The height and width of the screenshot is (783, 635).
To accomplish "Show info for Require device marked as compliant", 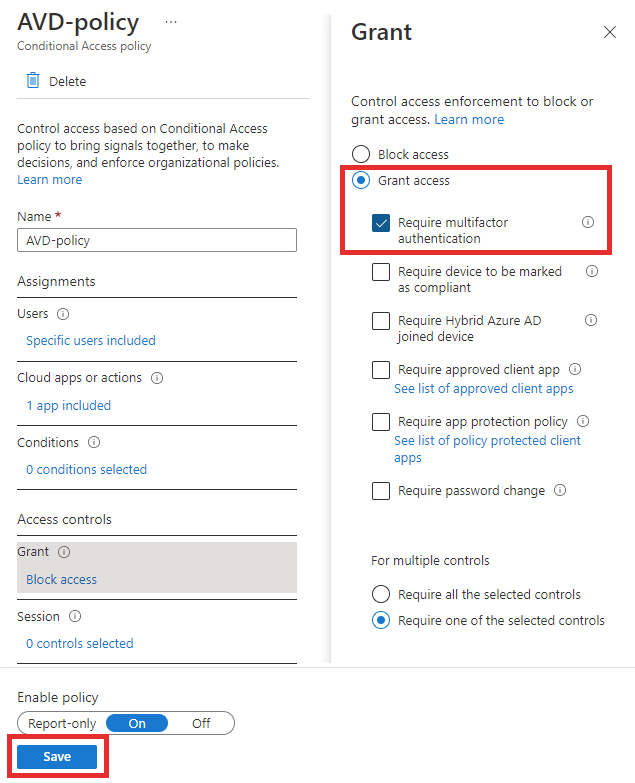I will (592, 271).
